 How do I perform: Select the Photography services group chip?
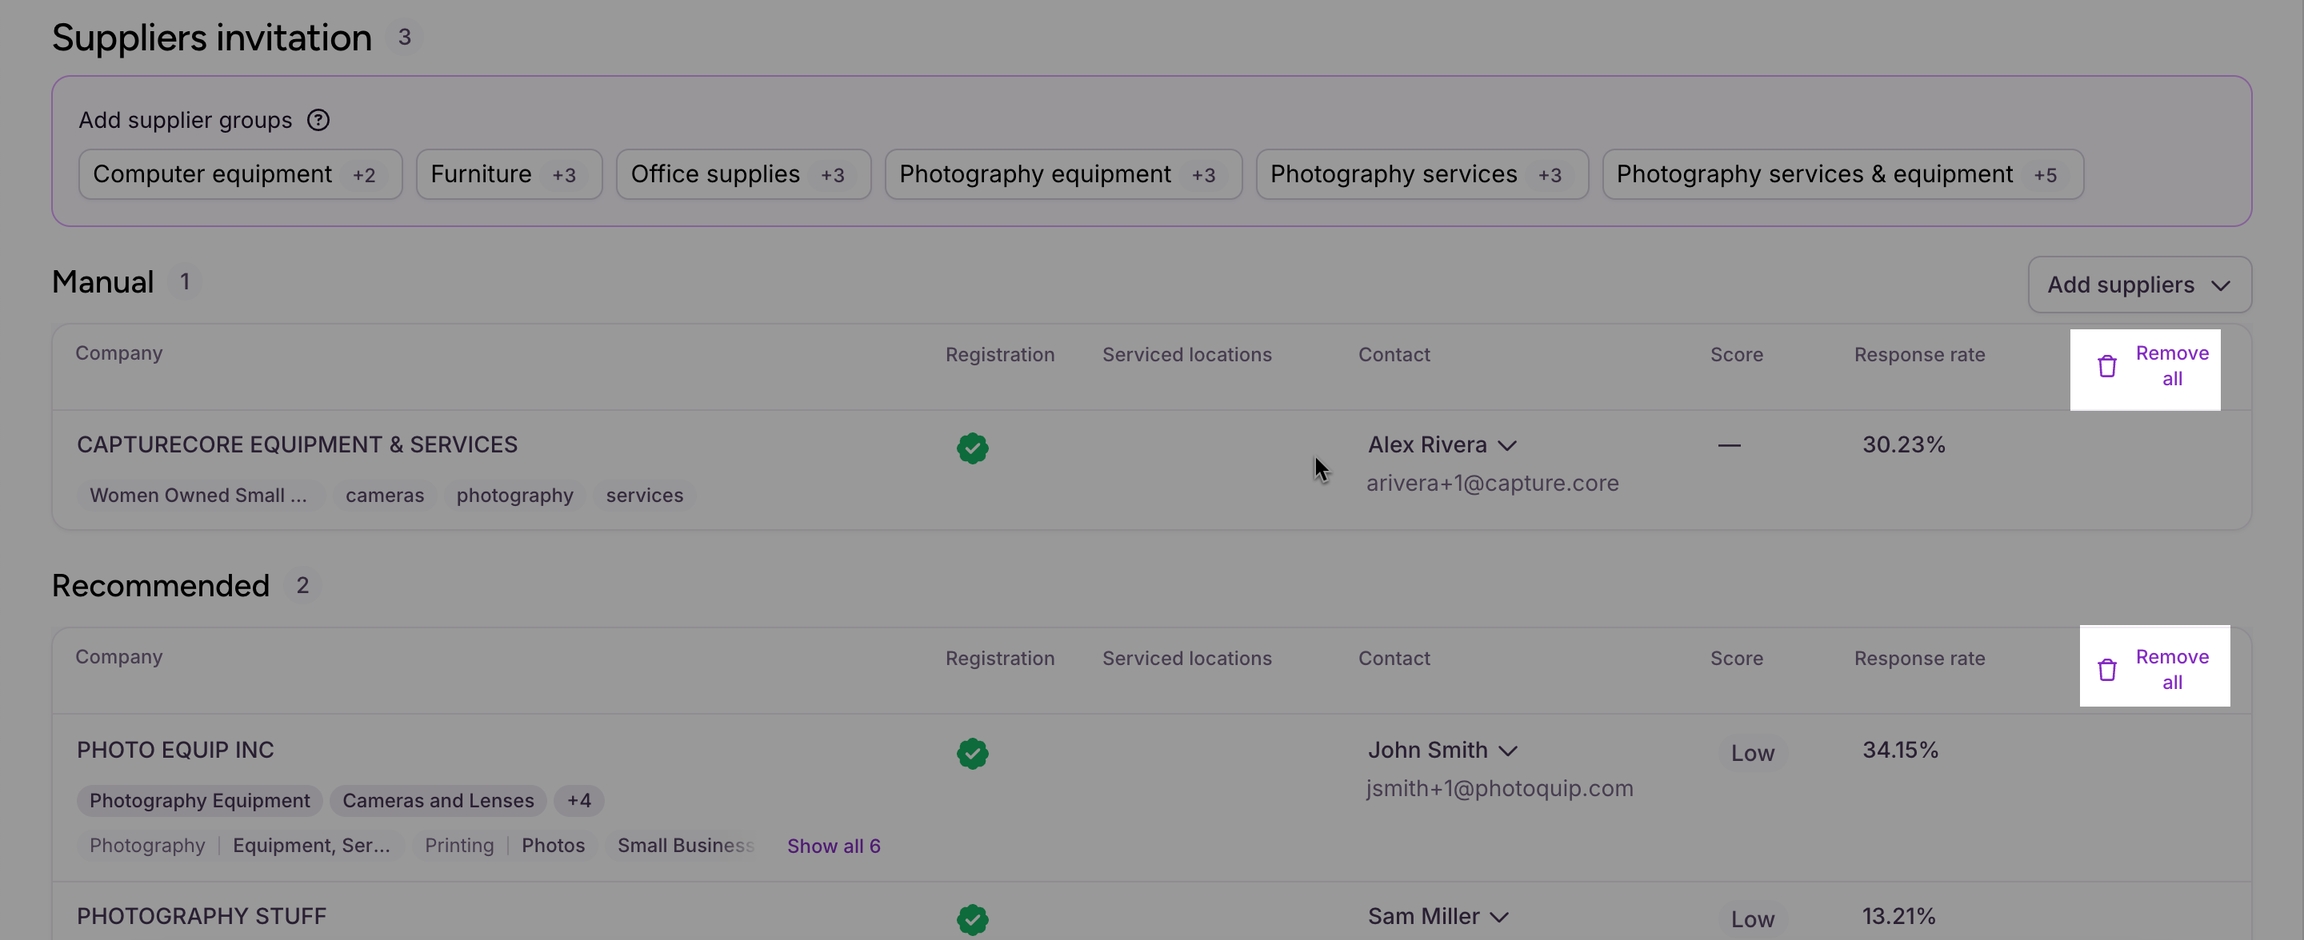point(1421,174)
